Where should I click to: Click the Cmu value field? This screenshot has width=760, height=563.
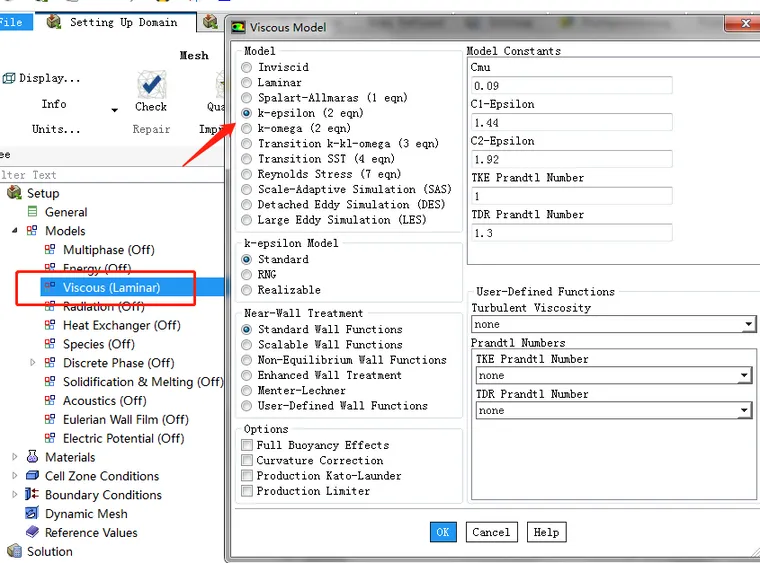571,85
